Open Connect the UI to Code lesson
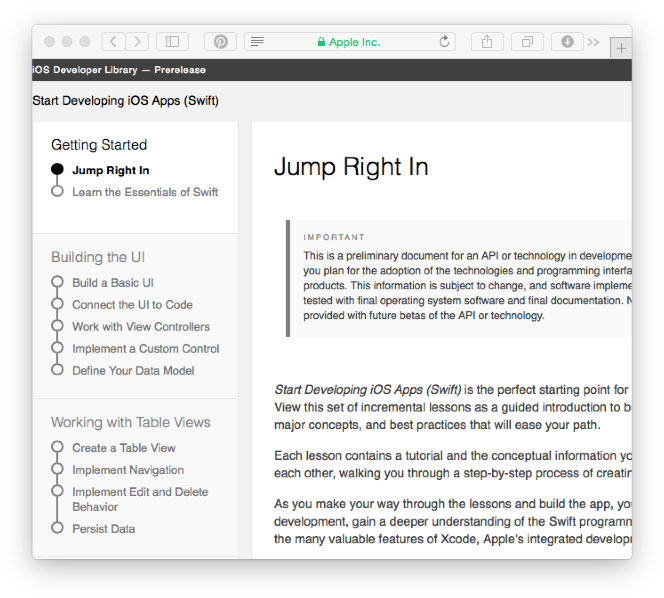The image size is (664, 598). tap(132, 305)
